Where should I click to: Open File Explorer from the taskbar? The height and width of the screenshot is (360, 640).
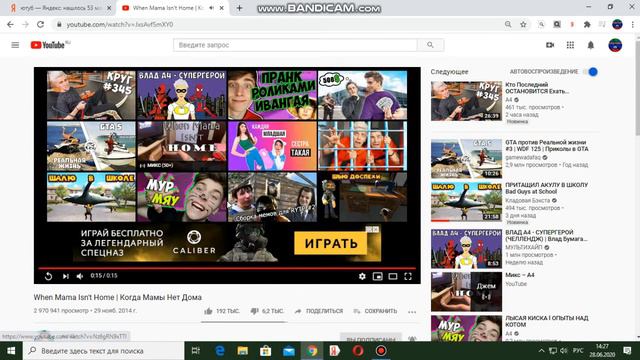click(x=242, y=351)
